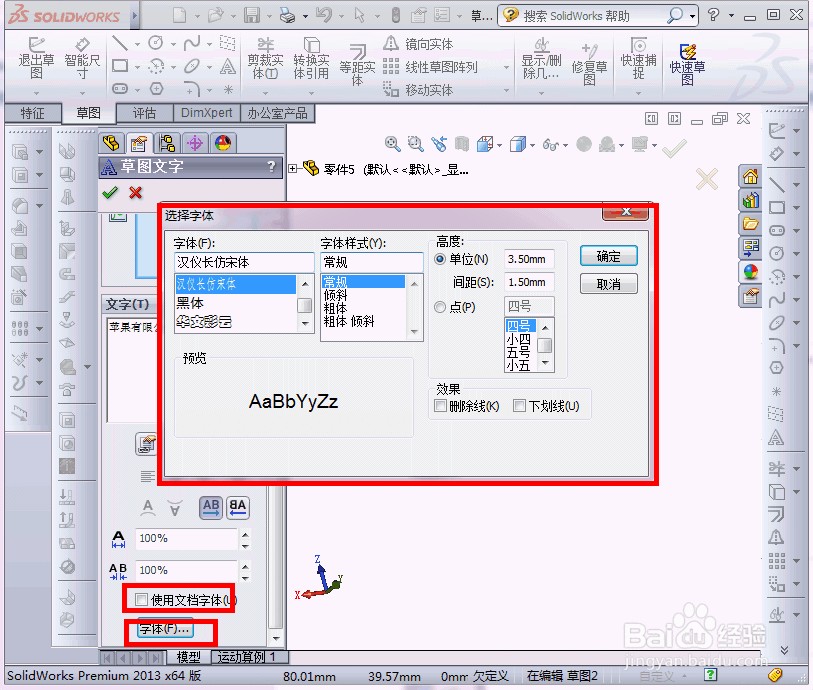The height and width of the screenshot is (690, 813).
Task: Click Offset Entities (等距实体) icon
Action: click(x=357, y=64)
